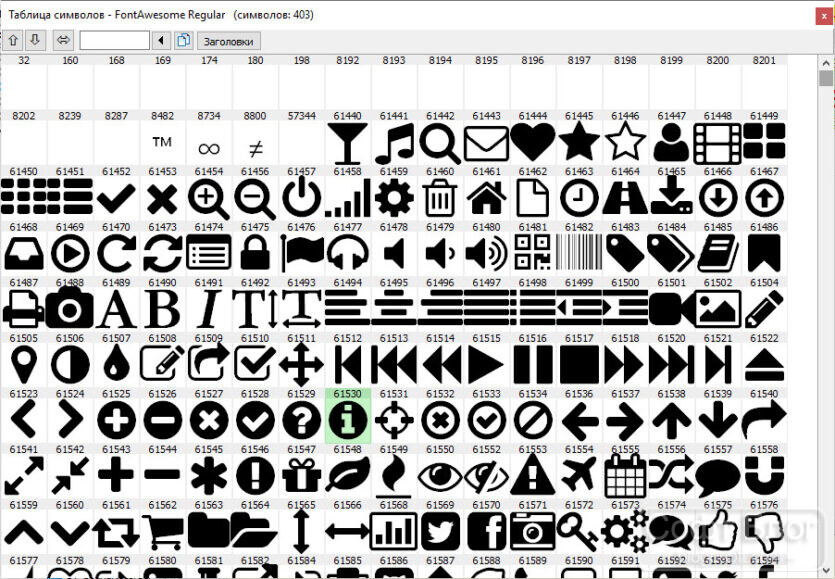This screenshot has height=579, width=835.
Task: Select the padlock glyph 61475
Action: [x=255, y=254]
